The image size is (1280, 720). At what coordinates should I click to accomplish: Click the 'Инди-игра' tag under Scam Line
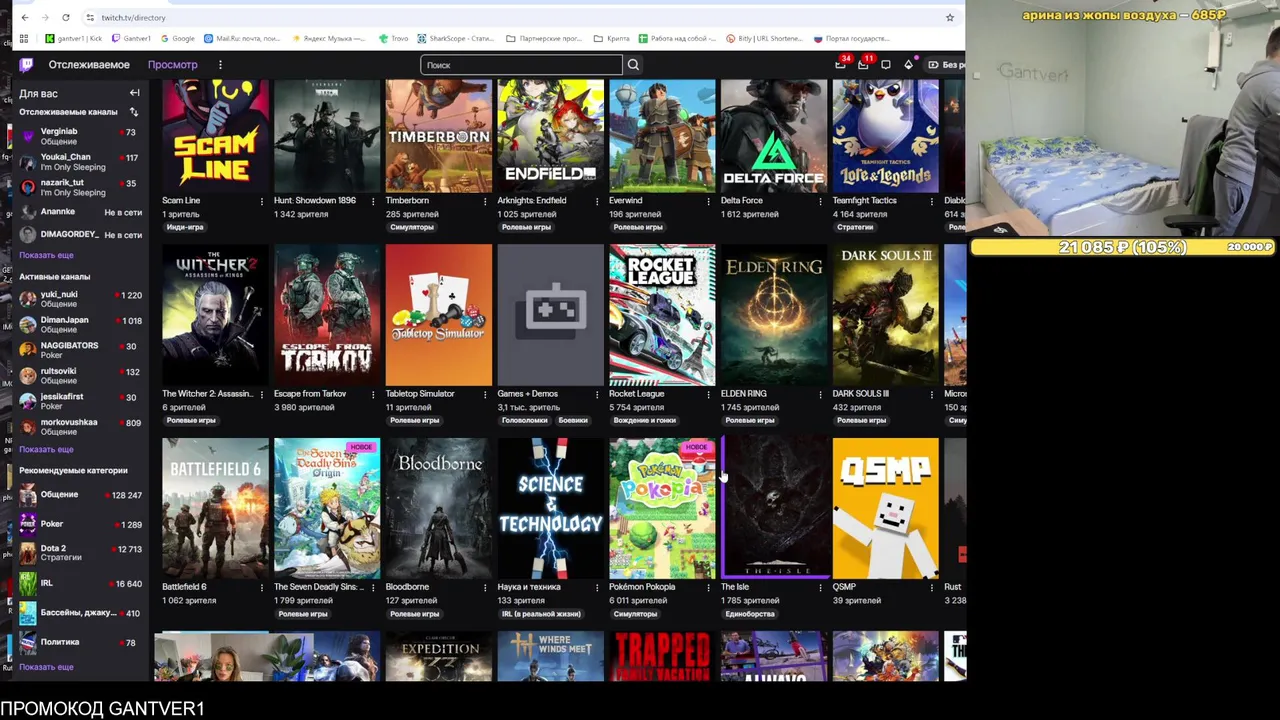point(185,227)
